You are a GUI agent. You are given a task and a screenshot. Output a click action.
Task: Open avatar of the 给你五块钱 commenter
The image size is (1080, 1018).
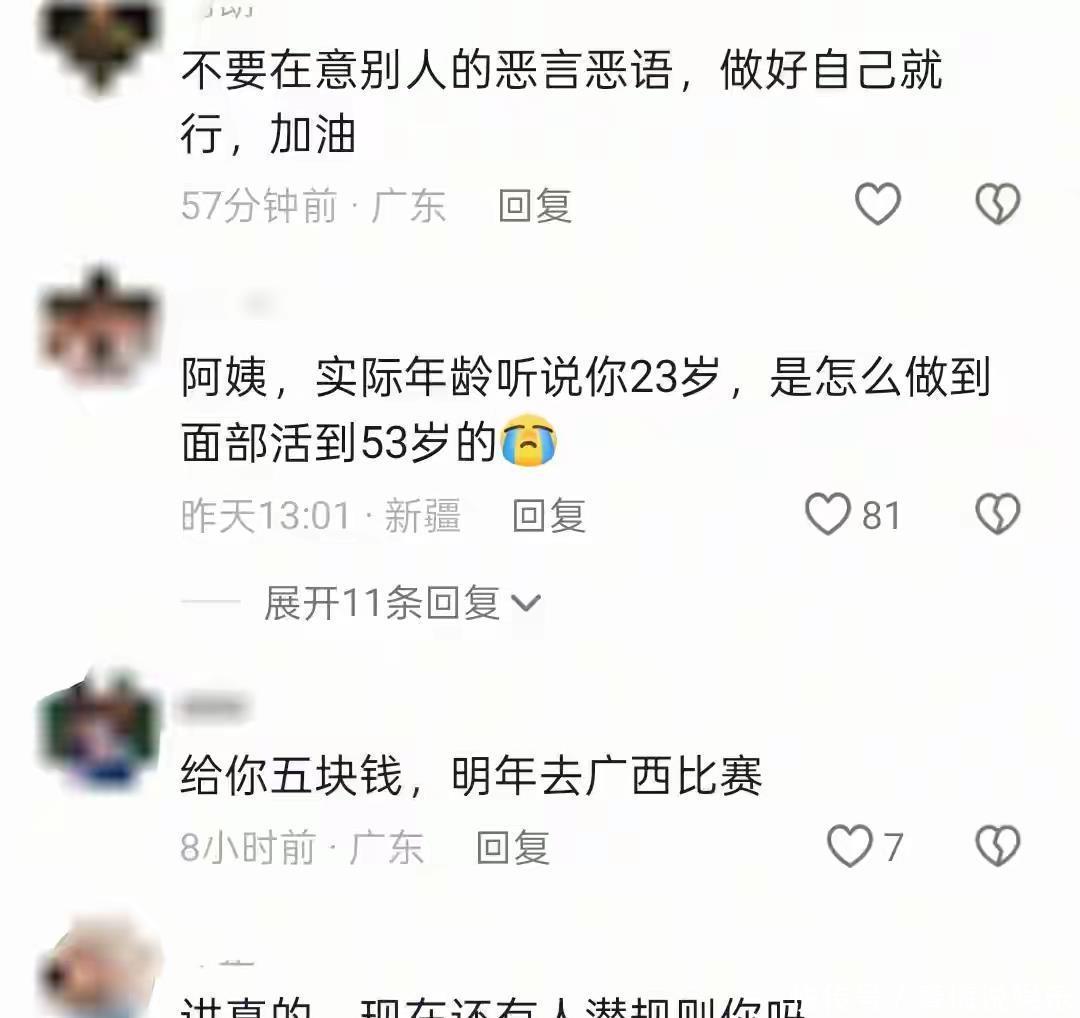99,729
